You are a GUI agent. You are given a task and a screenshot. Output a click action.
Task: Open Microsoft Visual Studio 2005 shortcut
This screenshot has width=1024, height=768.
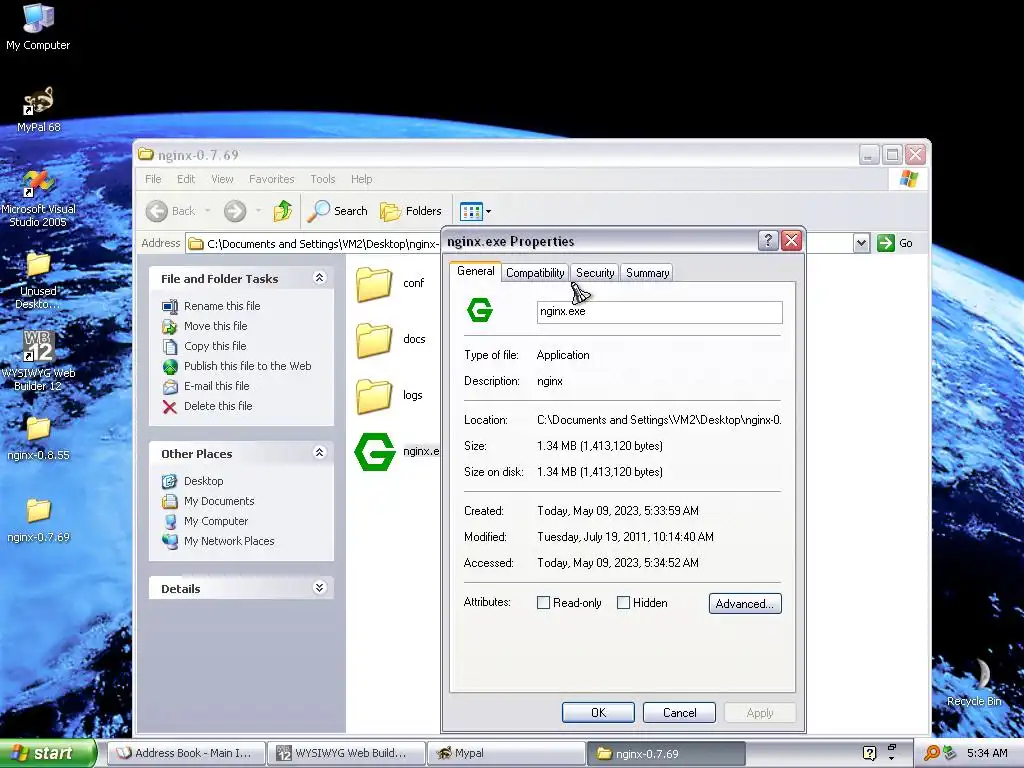[38, 198]
